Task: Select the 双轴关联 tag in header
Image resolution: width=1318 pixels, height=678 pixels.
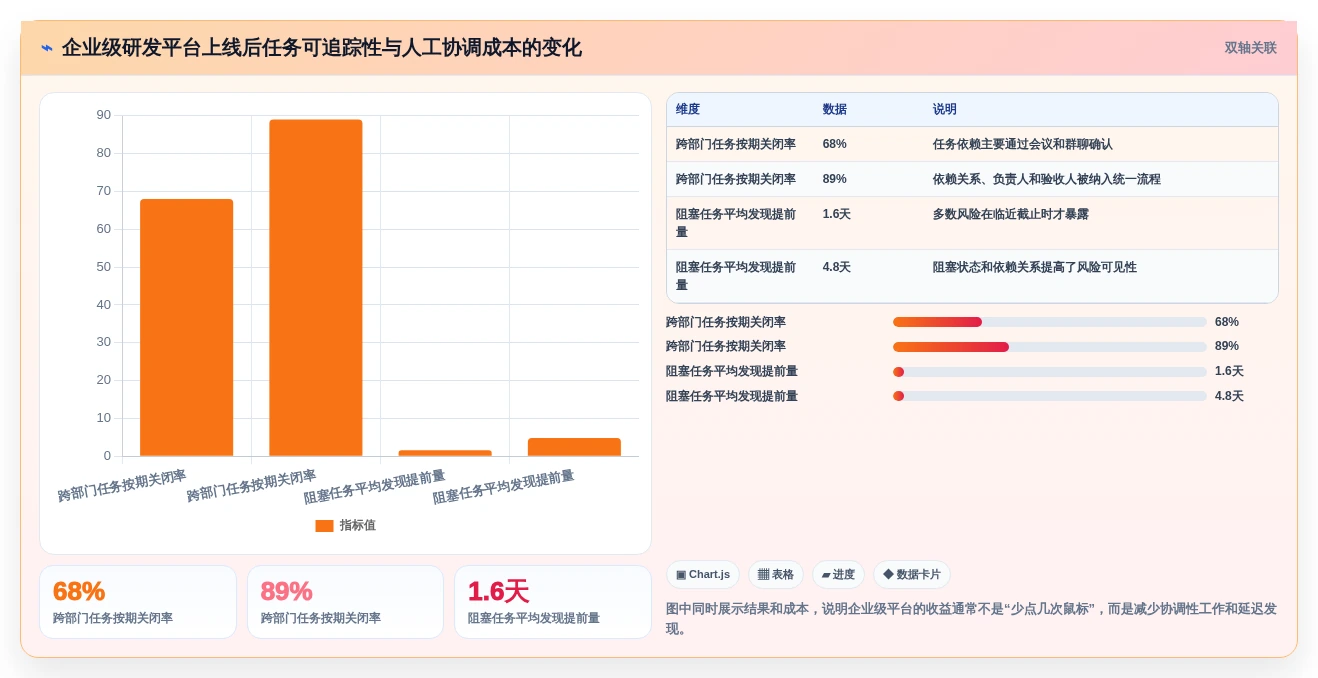Action: tap(1250, 48)
